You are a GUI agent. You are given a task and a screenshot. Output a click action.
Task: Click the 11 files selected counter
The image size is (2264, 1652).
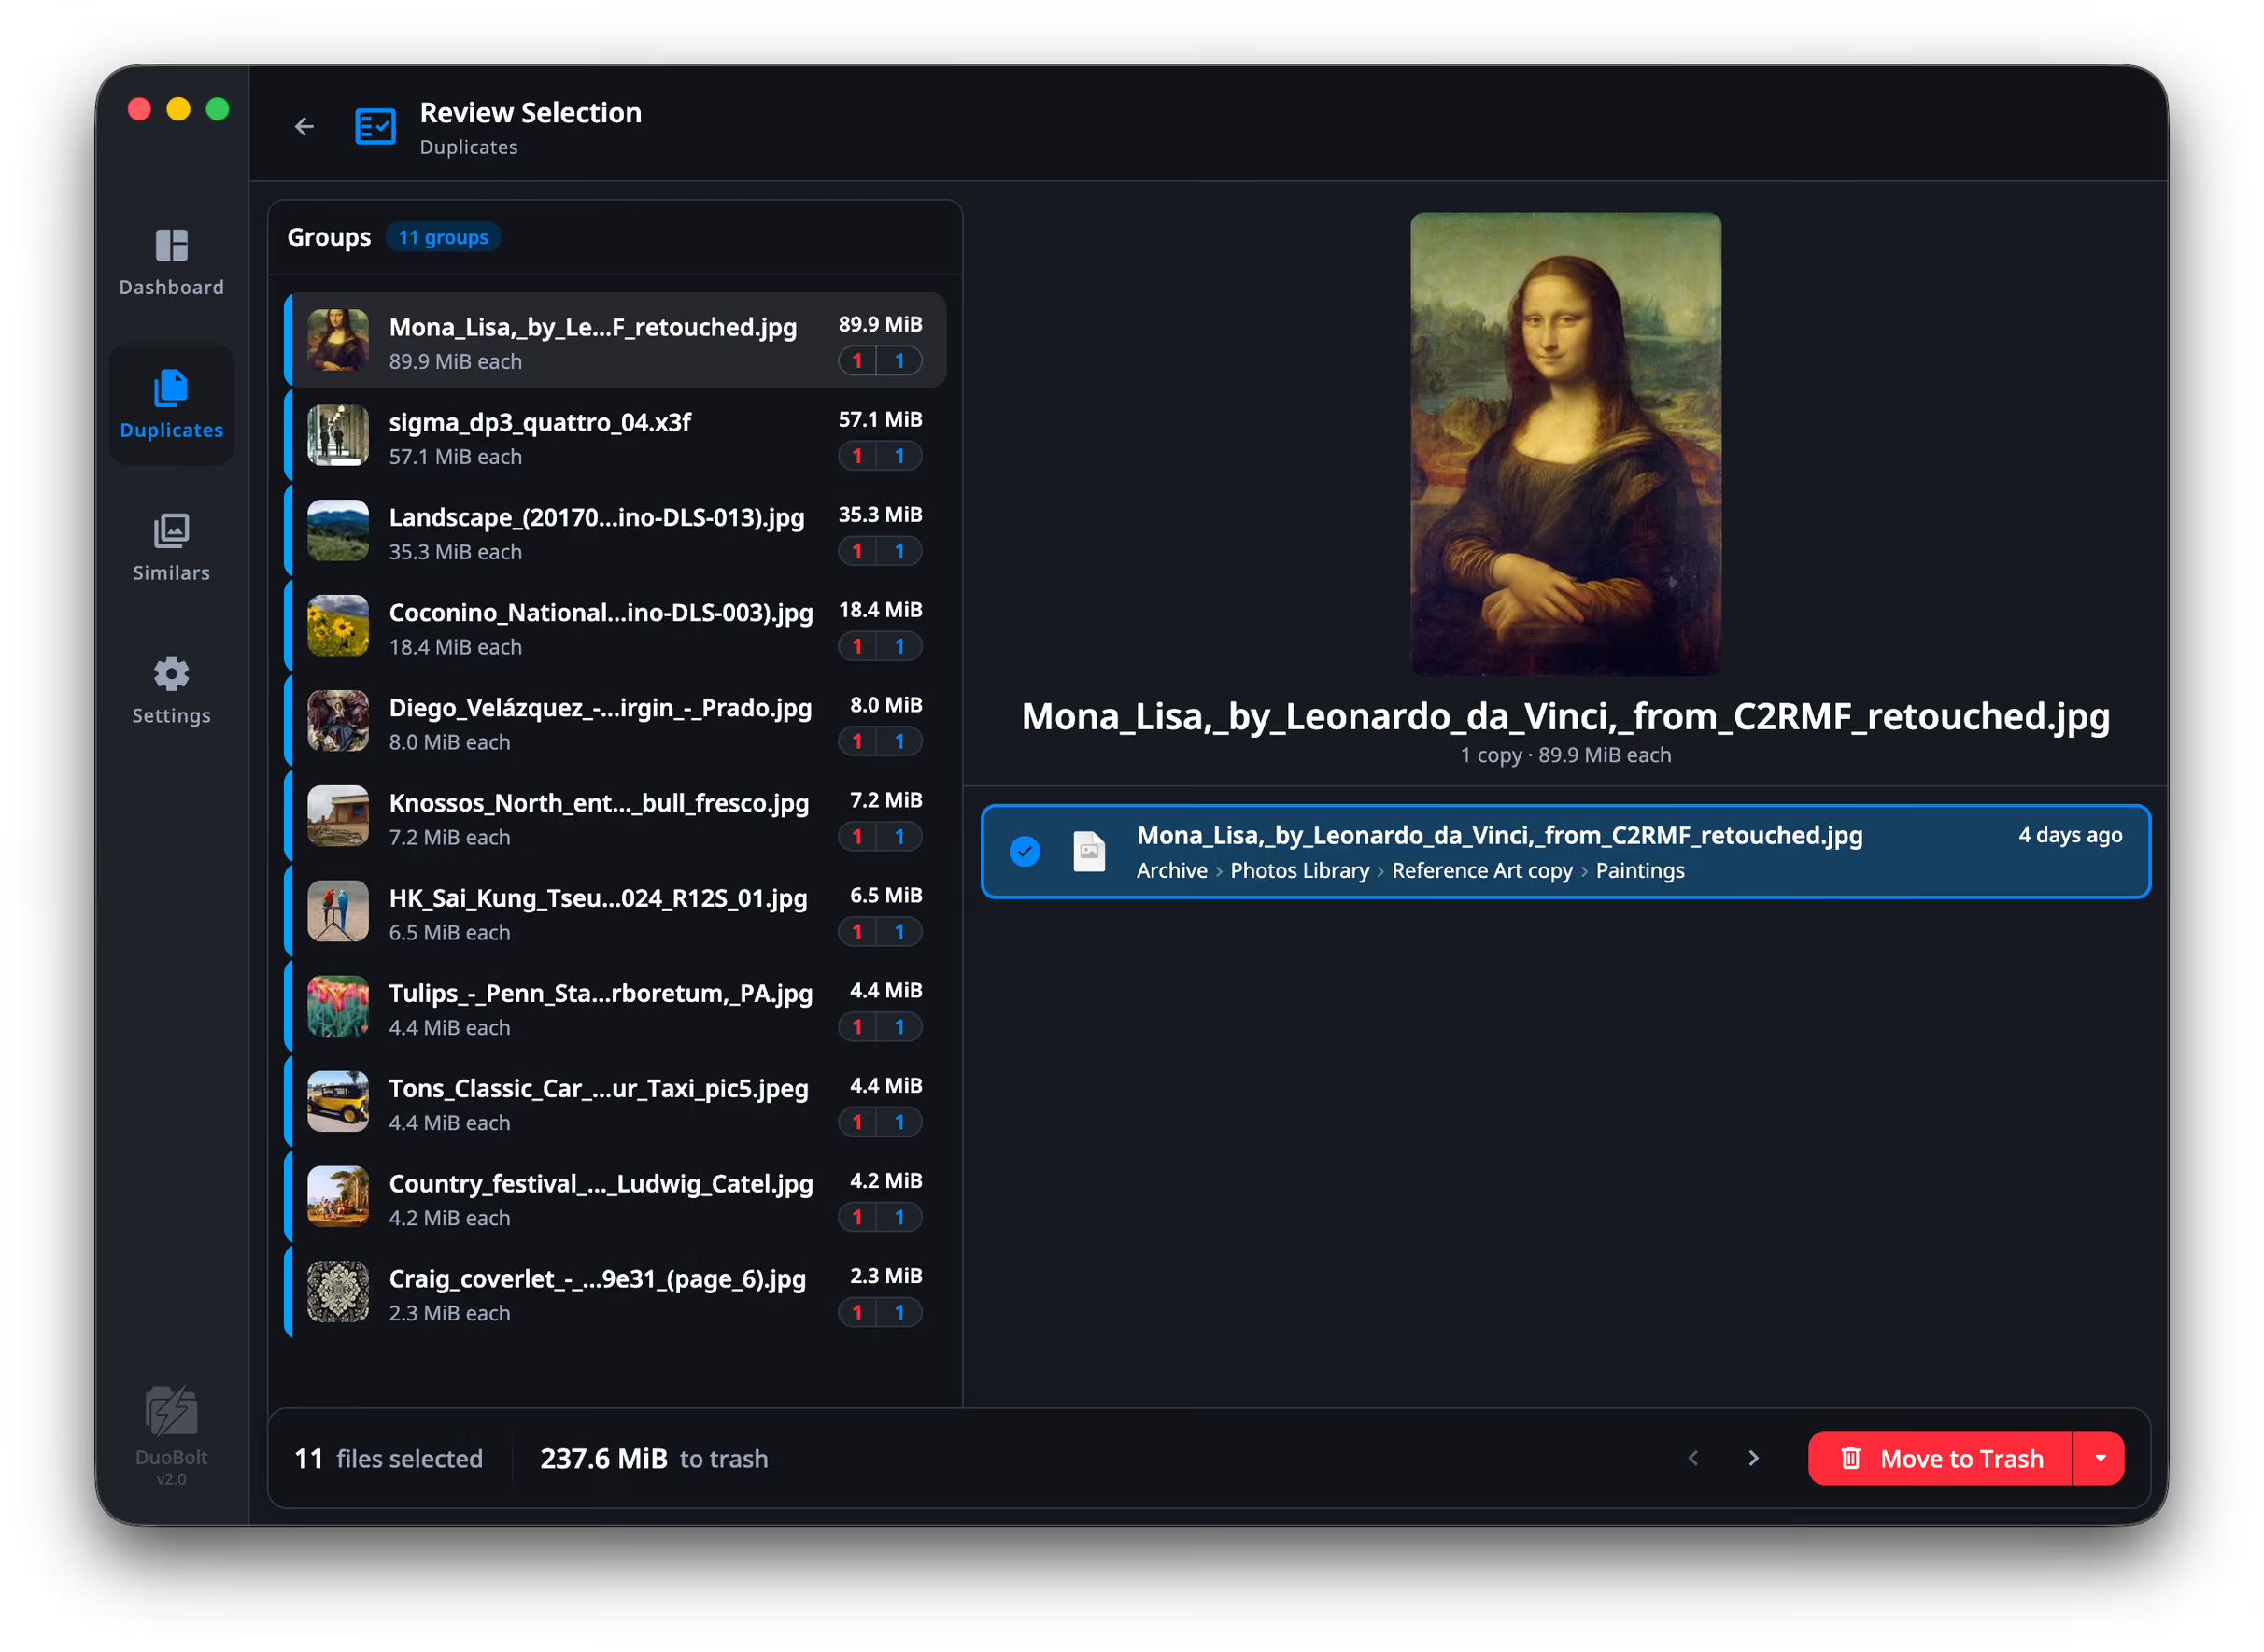(x=388, y=1459)
